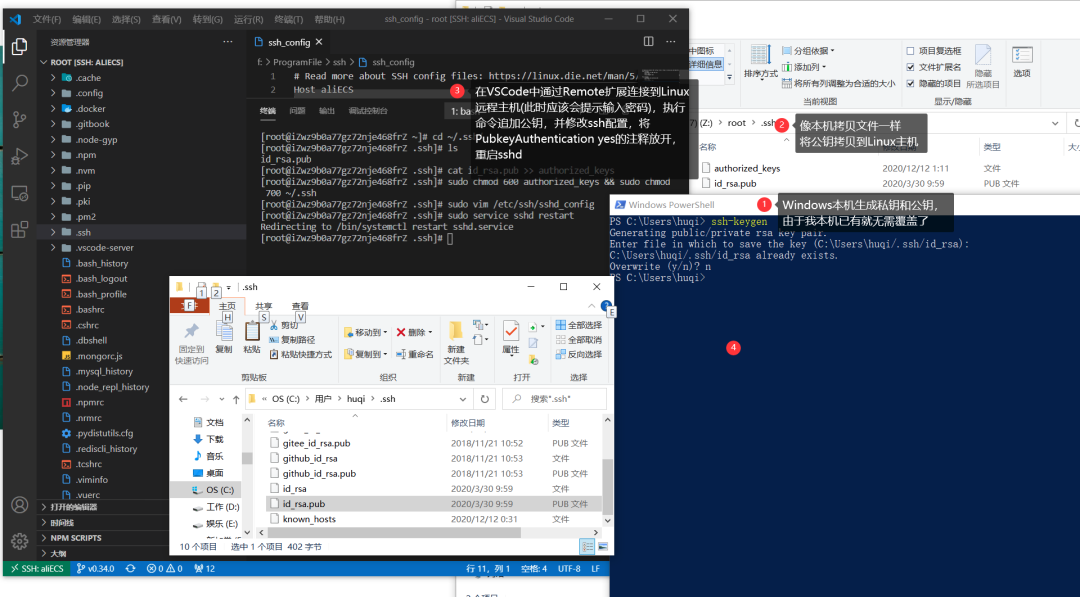Screen dimensions: 1080x597
Task: Expand the .ssh folder in VS Code tree
Action: click(x=53, y=232)
